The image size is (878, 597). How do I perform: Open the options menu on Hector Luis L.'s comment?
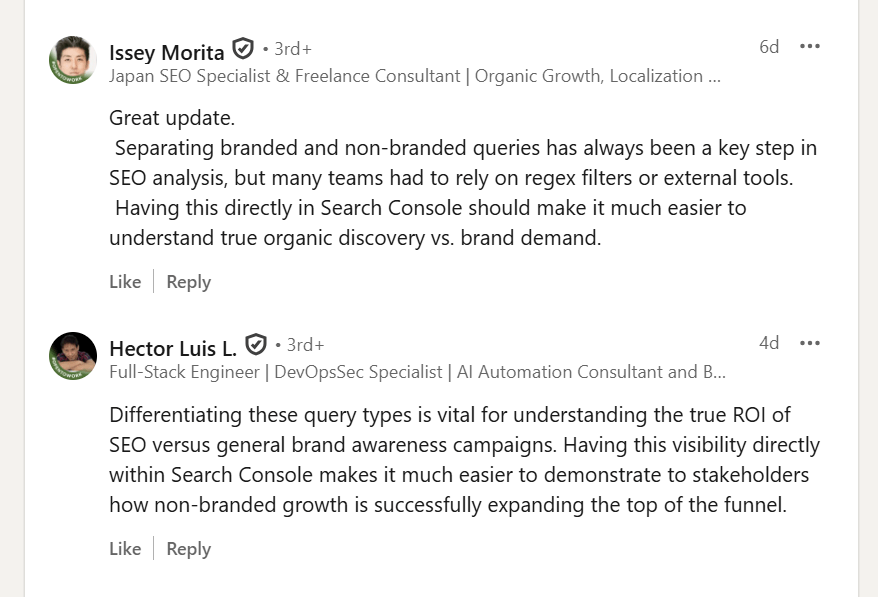(811, 343)
